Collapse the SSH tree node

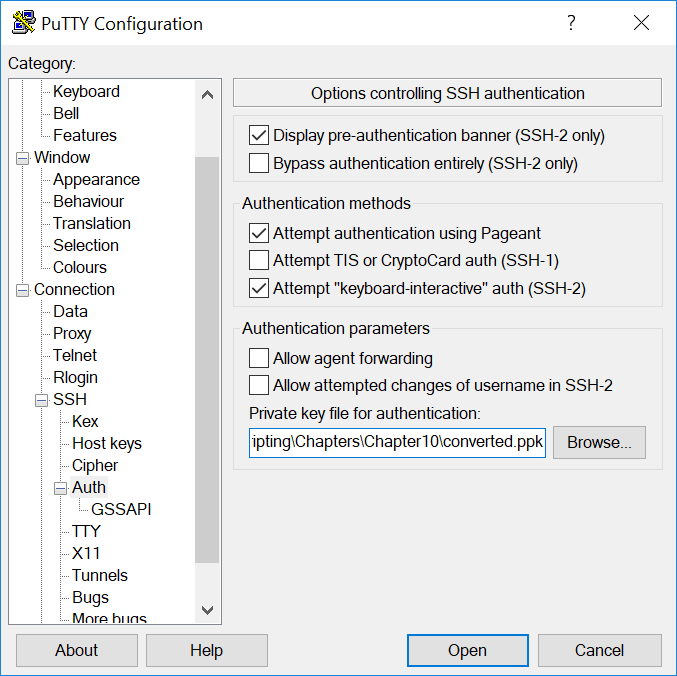coord(41,400)
